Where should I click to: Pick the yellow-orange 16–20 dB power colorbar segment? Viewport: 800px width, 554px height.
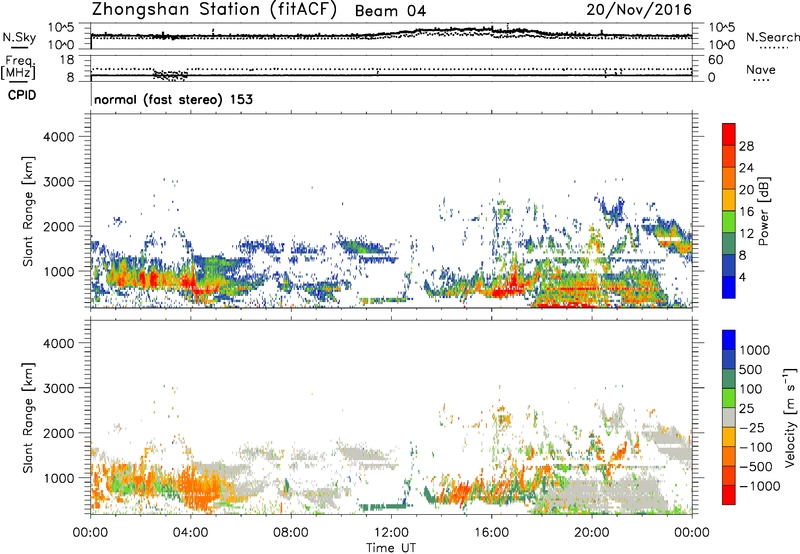729,200
